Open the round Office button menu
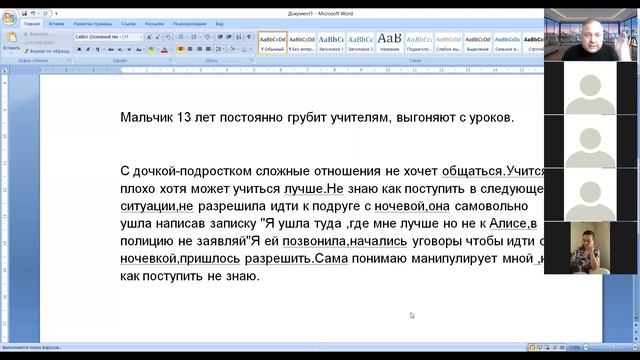640x360 pixels. pos(9,18)
